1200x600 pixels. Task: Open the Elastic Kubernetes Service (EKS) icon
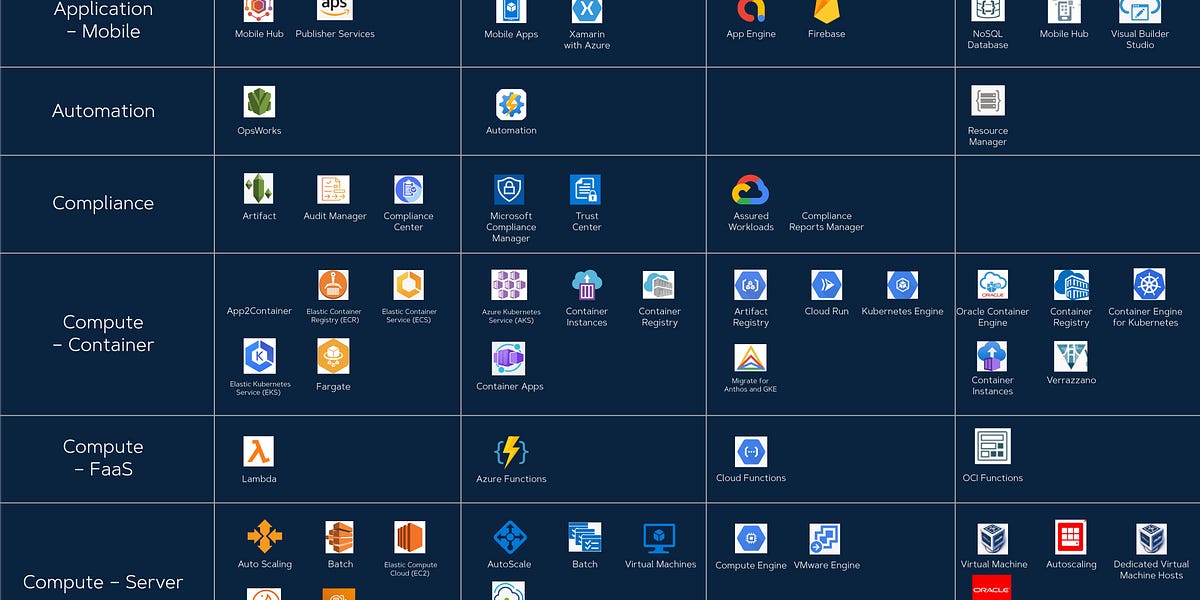click(x=259, y=355)
